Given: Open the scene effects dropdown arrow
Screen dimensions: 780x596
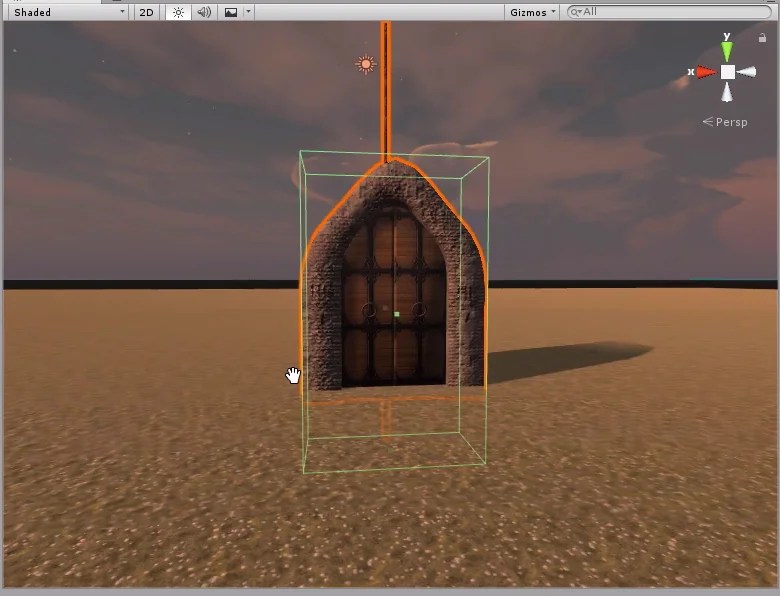Looking at the screenshot, I should 248,12.
